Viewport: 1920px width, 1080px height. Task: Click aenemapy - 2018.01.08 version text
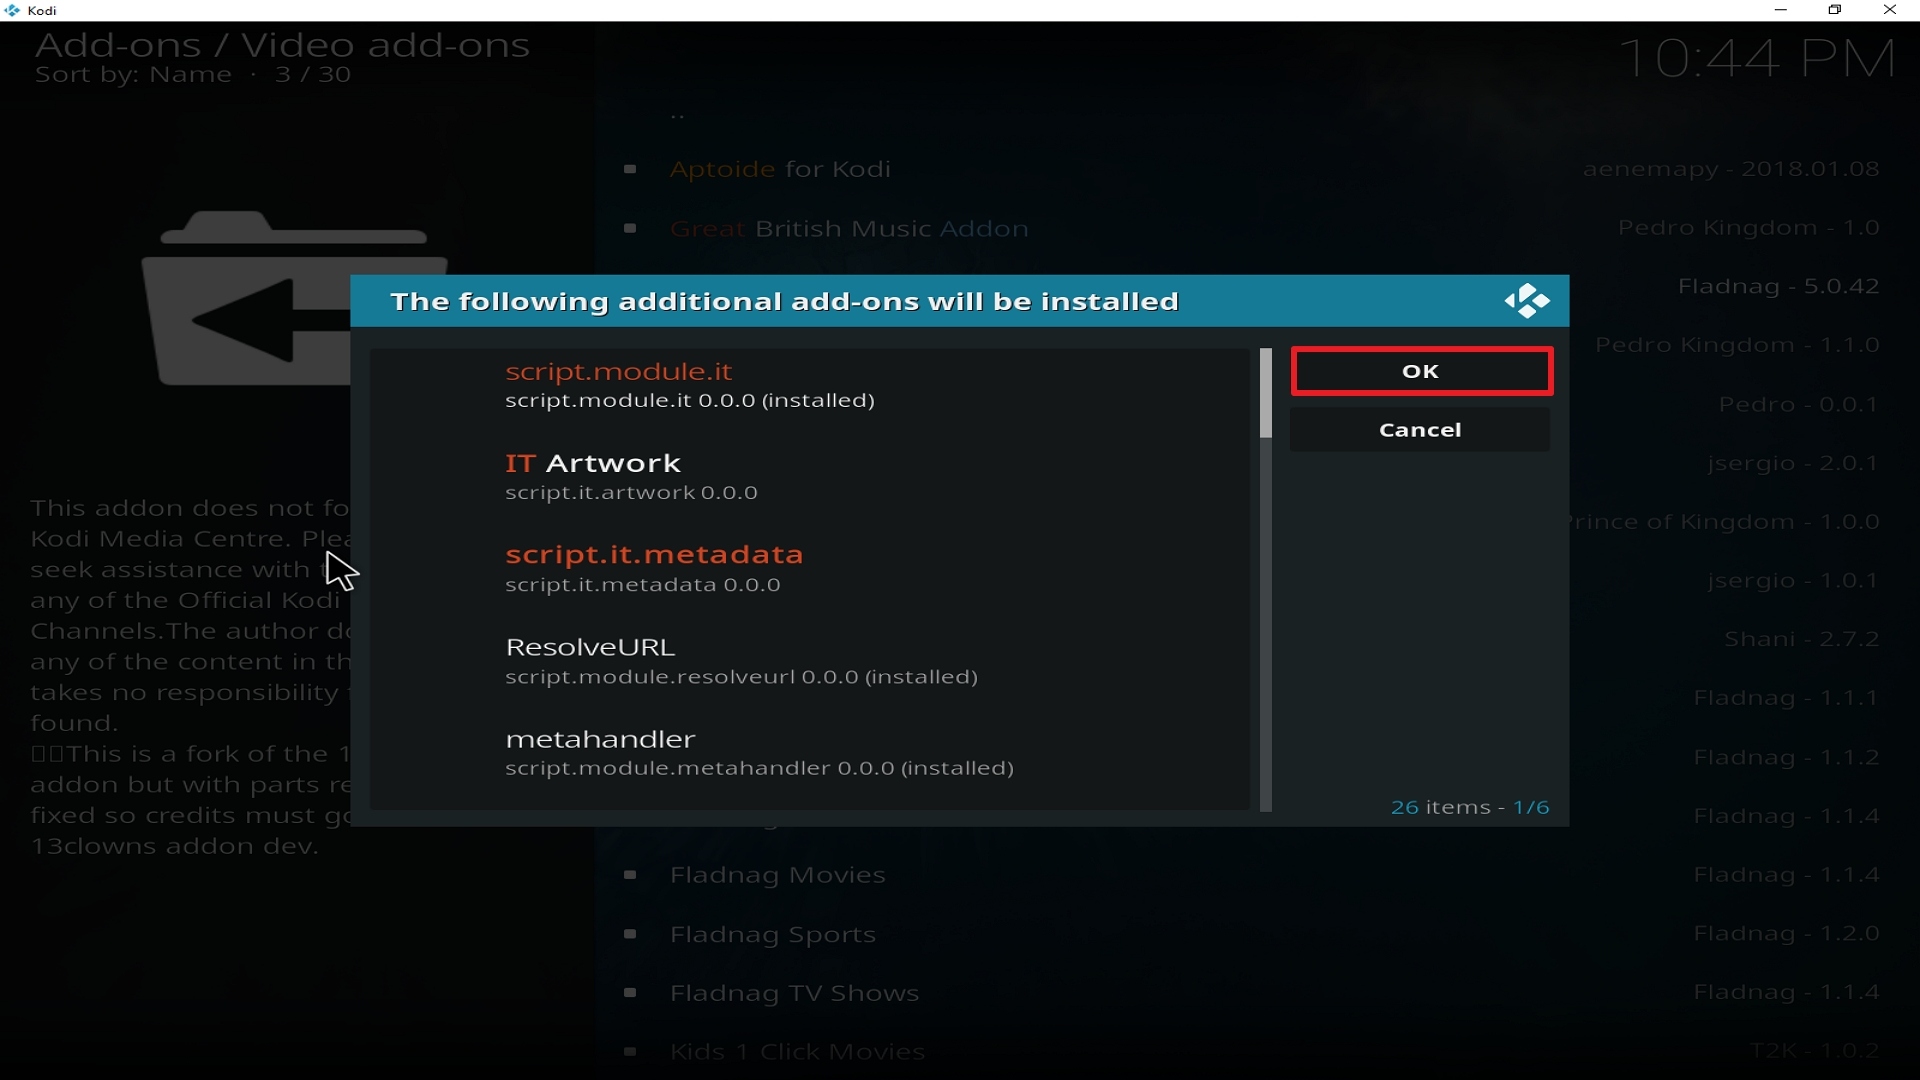(x=1732, y=170)
